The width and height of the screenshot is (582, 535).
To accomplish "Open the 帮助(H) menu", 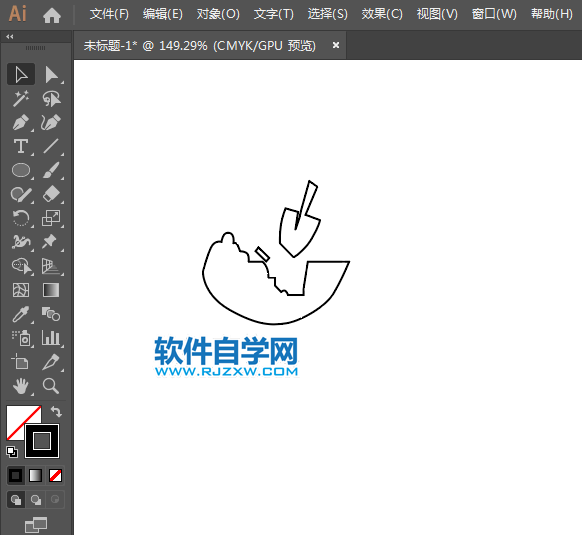I will click(x=552, y=14).
